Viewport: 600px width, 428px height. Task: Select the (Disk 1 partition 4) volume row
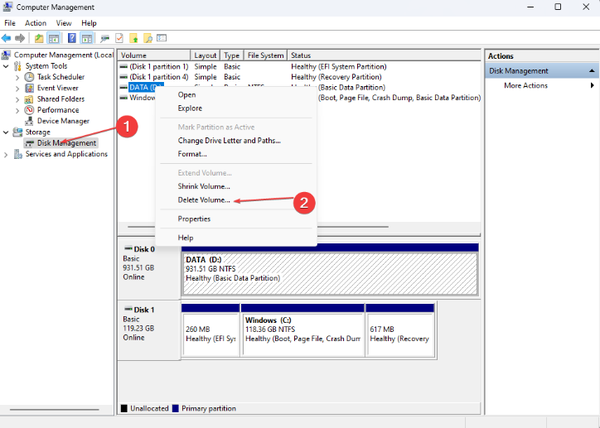pos(299,77)
